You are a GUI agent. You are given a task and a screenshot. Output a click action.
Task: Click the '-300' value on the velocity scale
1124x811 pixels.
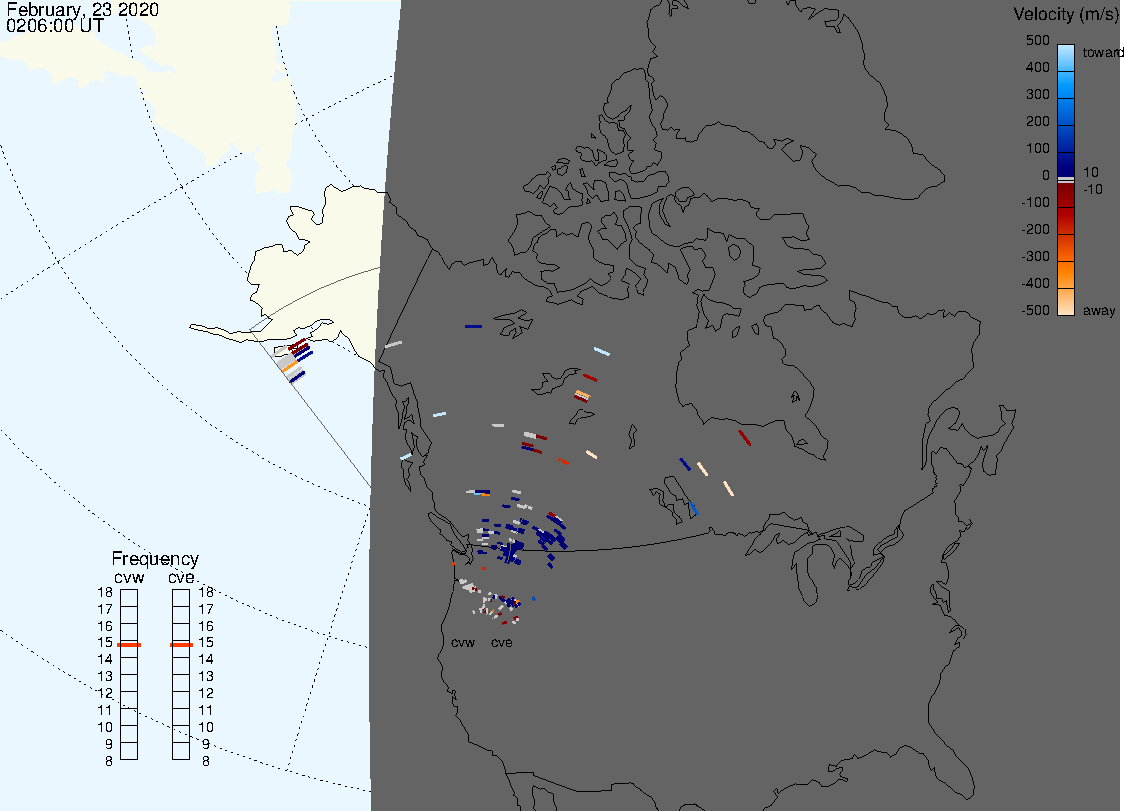click(1035, 256)
